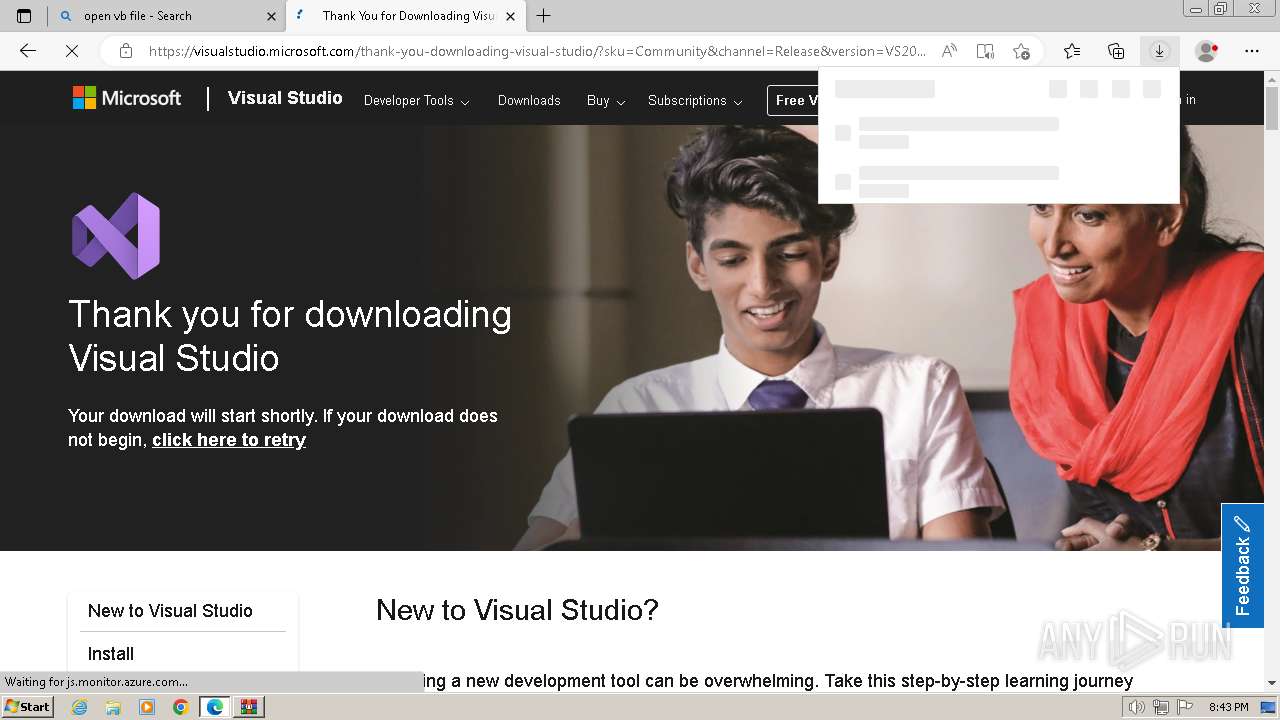Click the Microsoft logo
The width and height of the screenshot is (1280, 720).
127,98
